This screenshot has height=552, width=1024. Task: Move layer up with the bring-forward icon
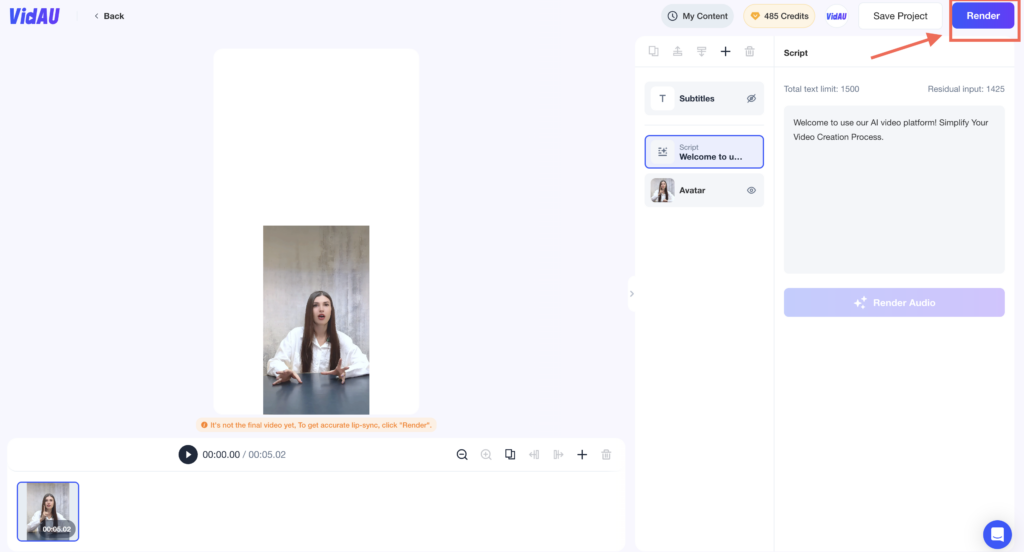(x=678, y=52)
